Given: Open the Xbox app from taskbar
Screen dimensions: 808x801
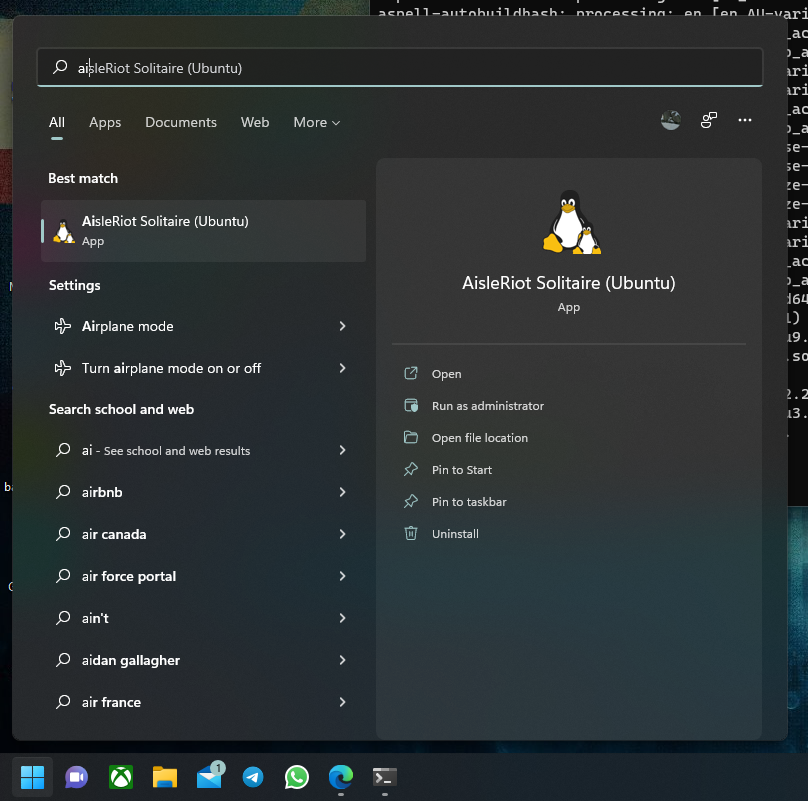Looking at the screenshot, I should point(121,777).
